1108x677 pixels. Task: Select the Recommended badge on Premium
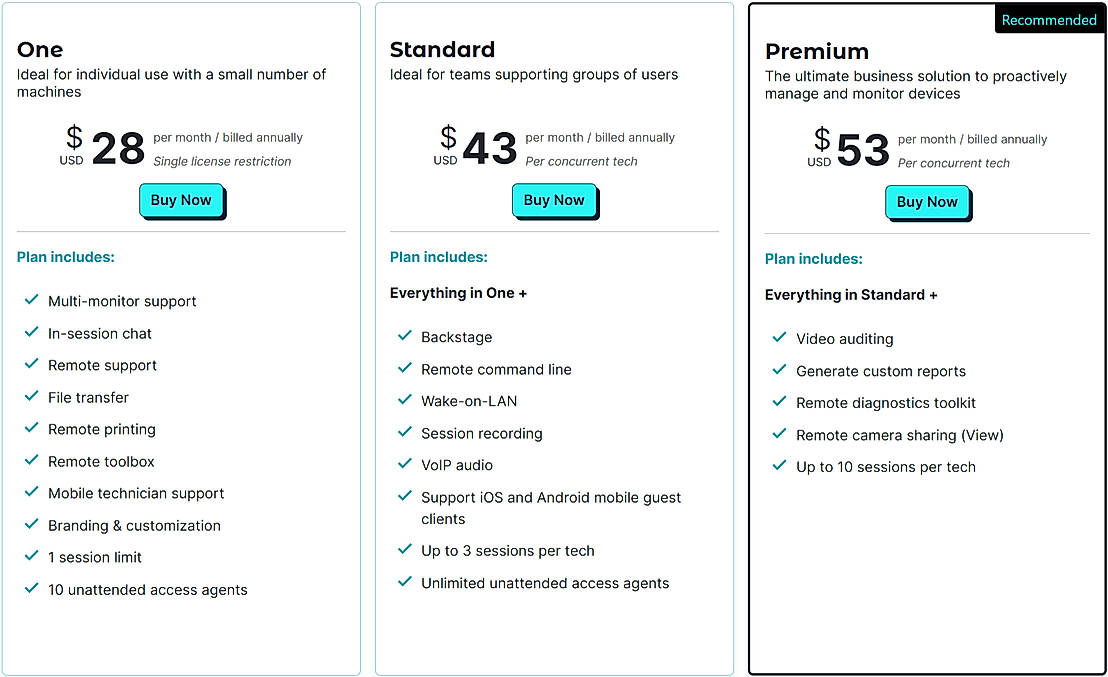pos(1049,20)
